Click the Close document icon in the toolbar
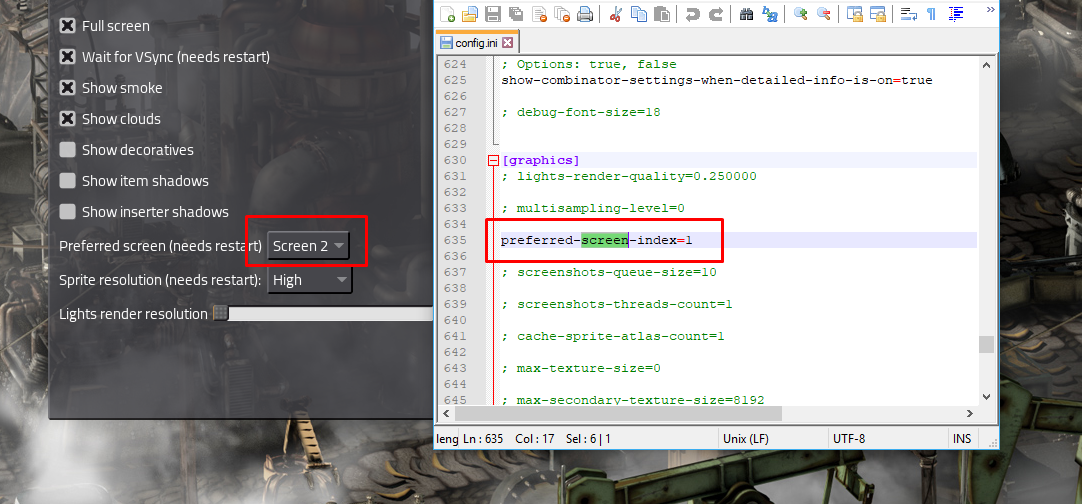 click(539, 14)
